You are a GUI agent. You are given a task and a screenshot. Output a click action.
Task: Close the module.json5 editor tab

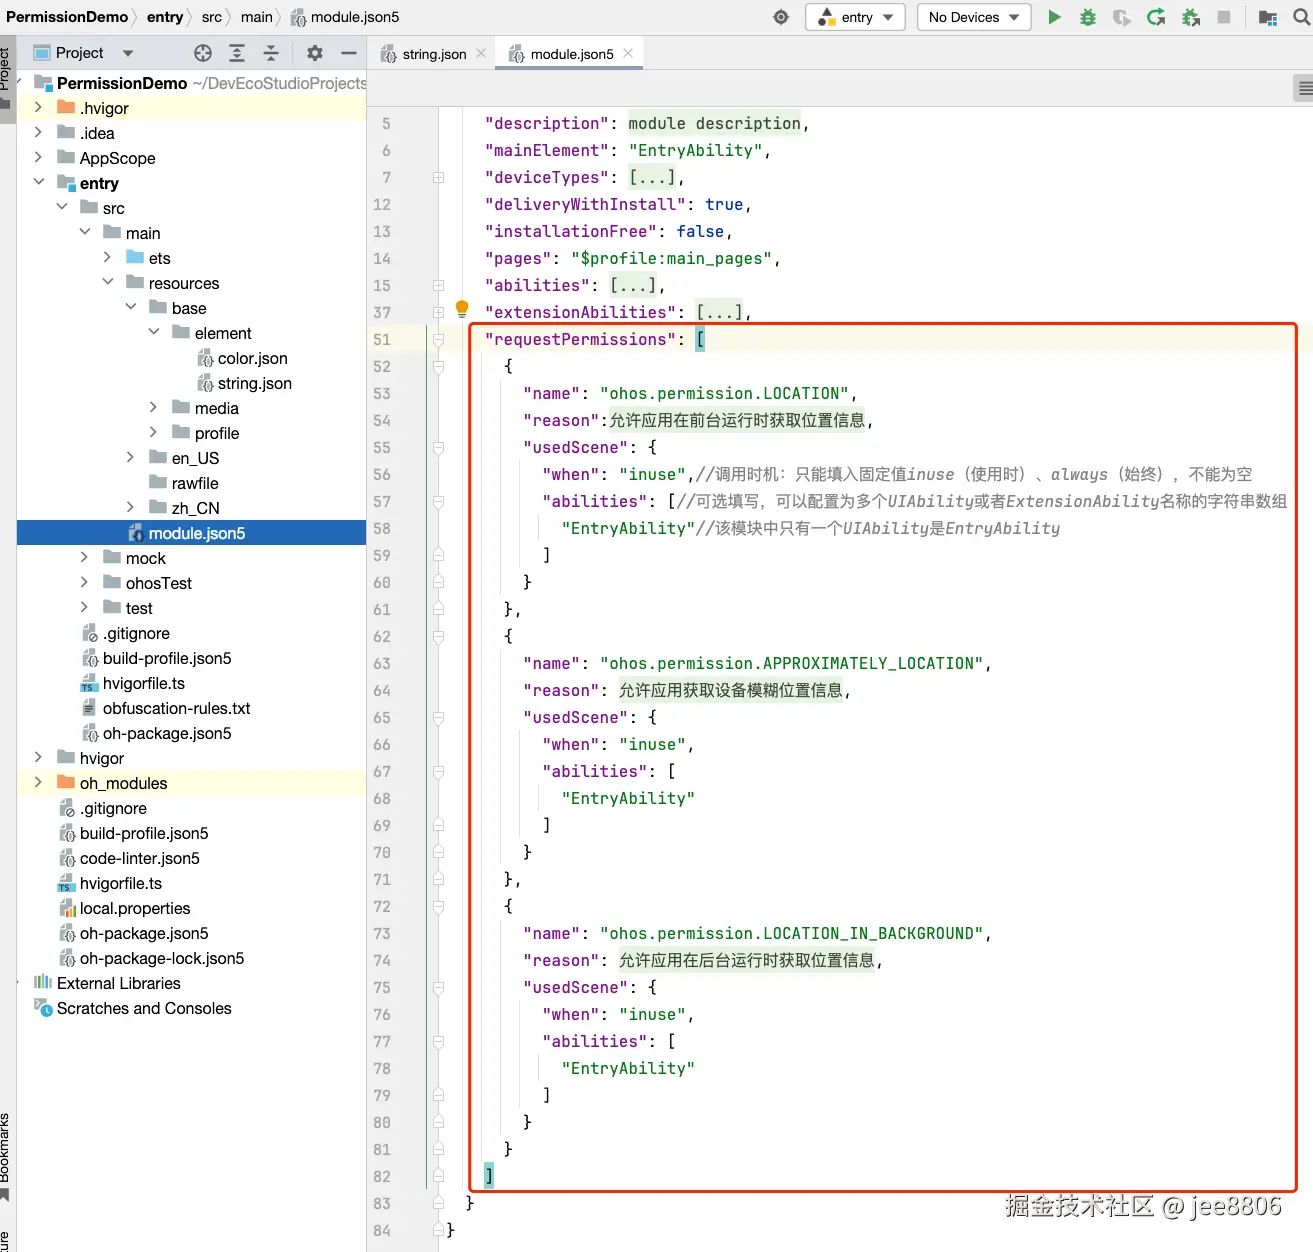tap(628, 54)
